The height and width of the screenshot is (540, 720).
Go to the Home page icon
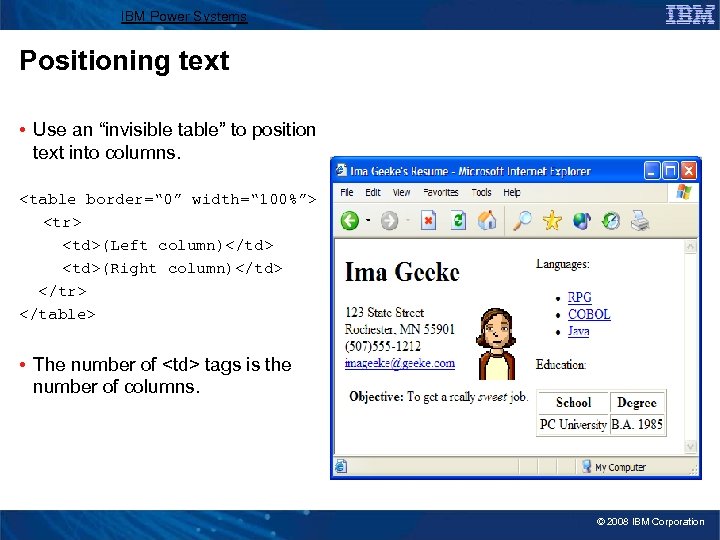(x=487, y=220)
